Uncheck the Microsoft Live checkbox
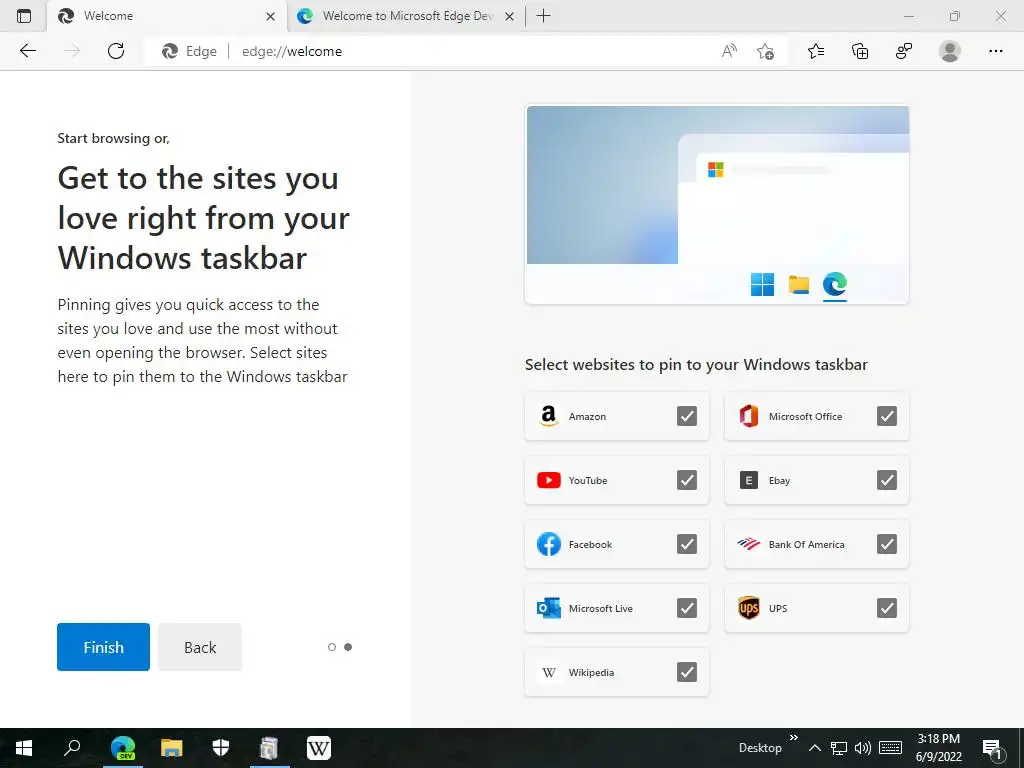 tap(686, 608)
